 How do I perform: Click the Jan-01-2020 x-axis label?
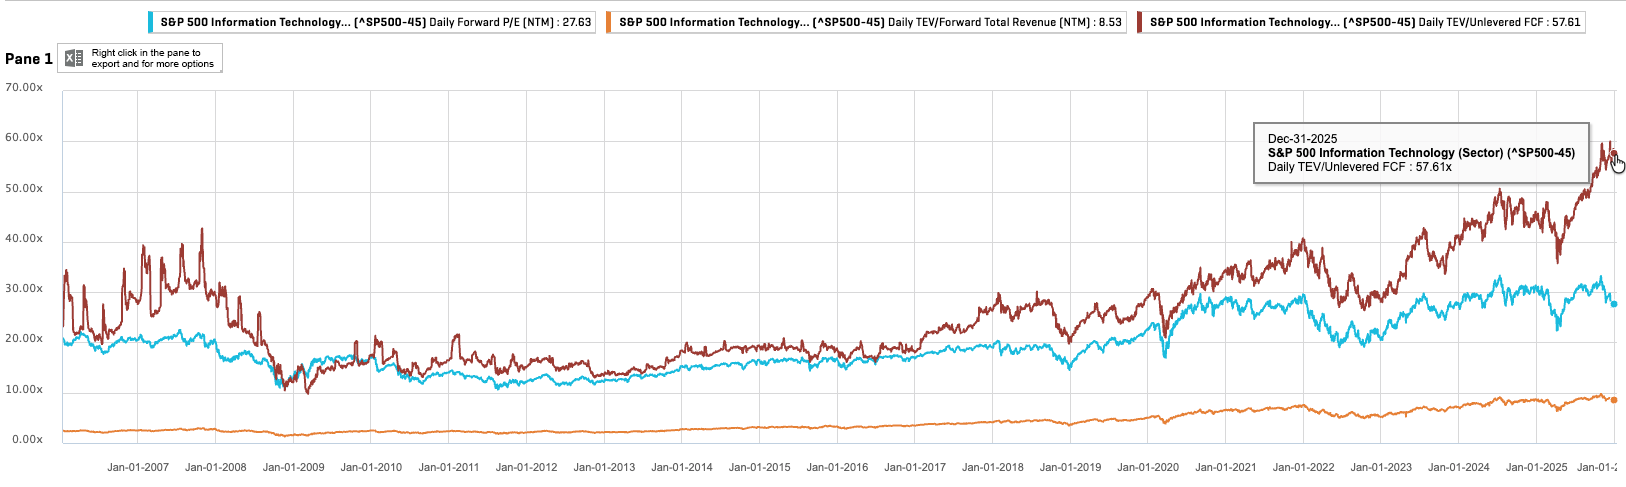1148,467
